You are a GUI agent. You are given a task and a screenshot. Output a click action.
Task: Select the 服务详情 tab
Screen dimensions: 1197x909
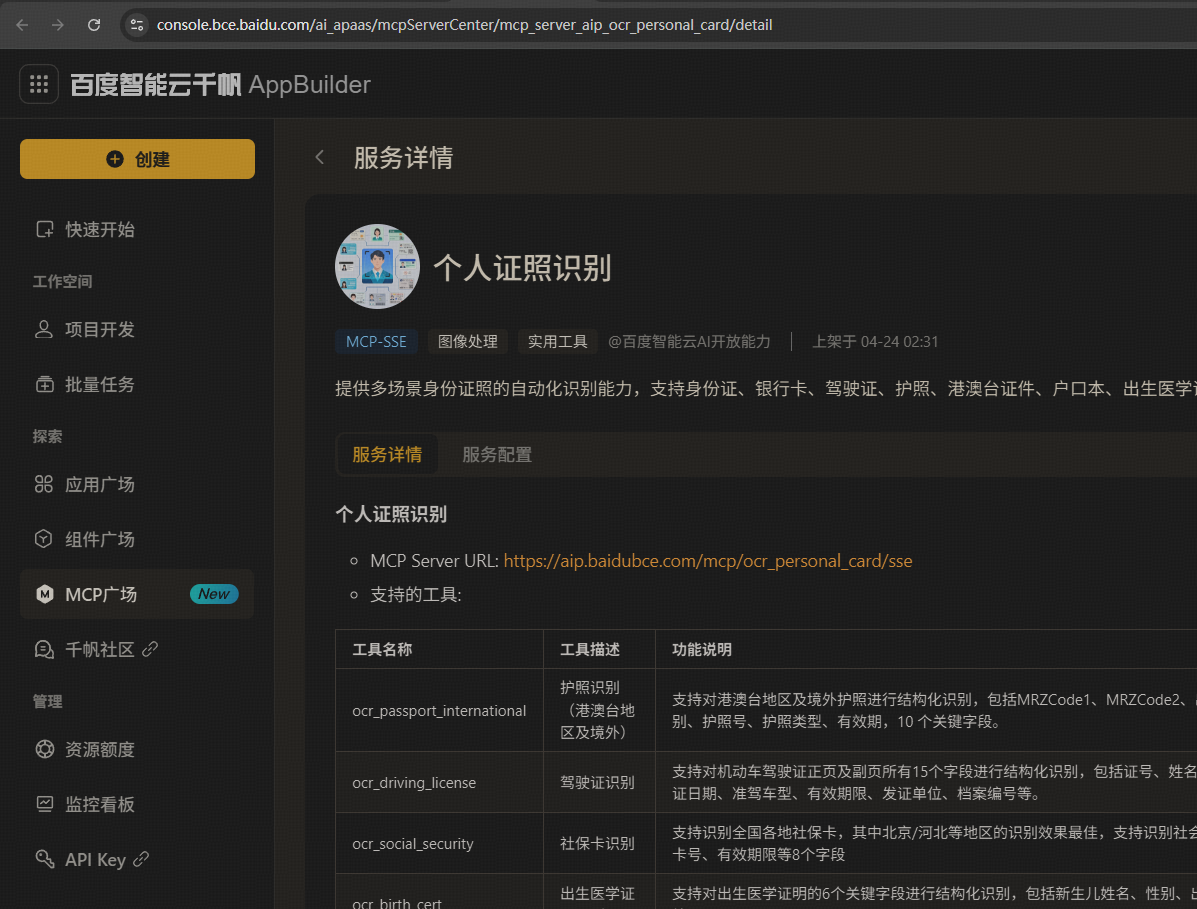click(387, 454)
